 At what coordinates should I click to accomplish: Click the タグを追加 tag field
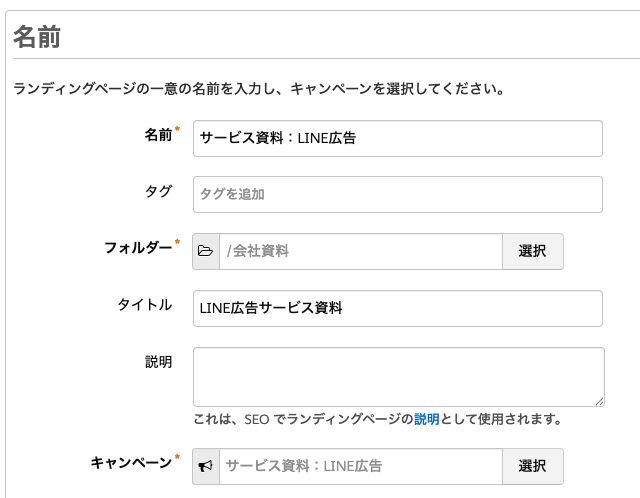[x=398, y=194]
